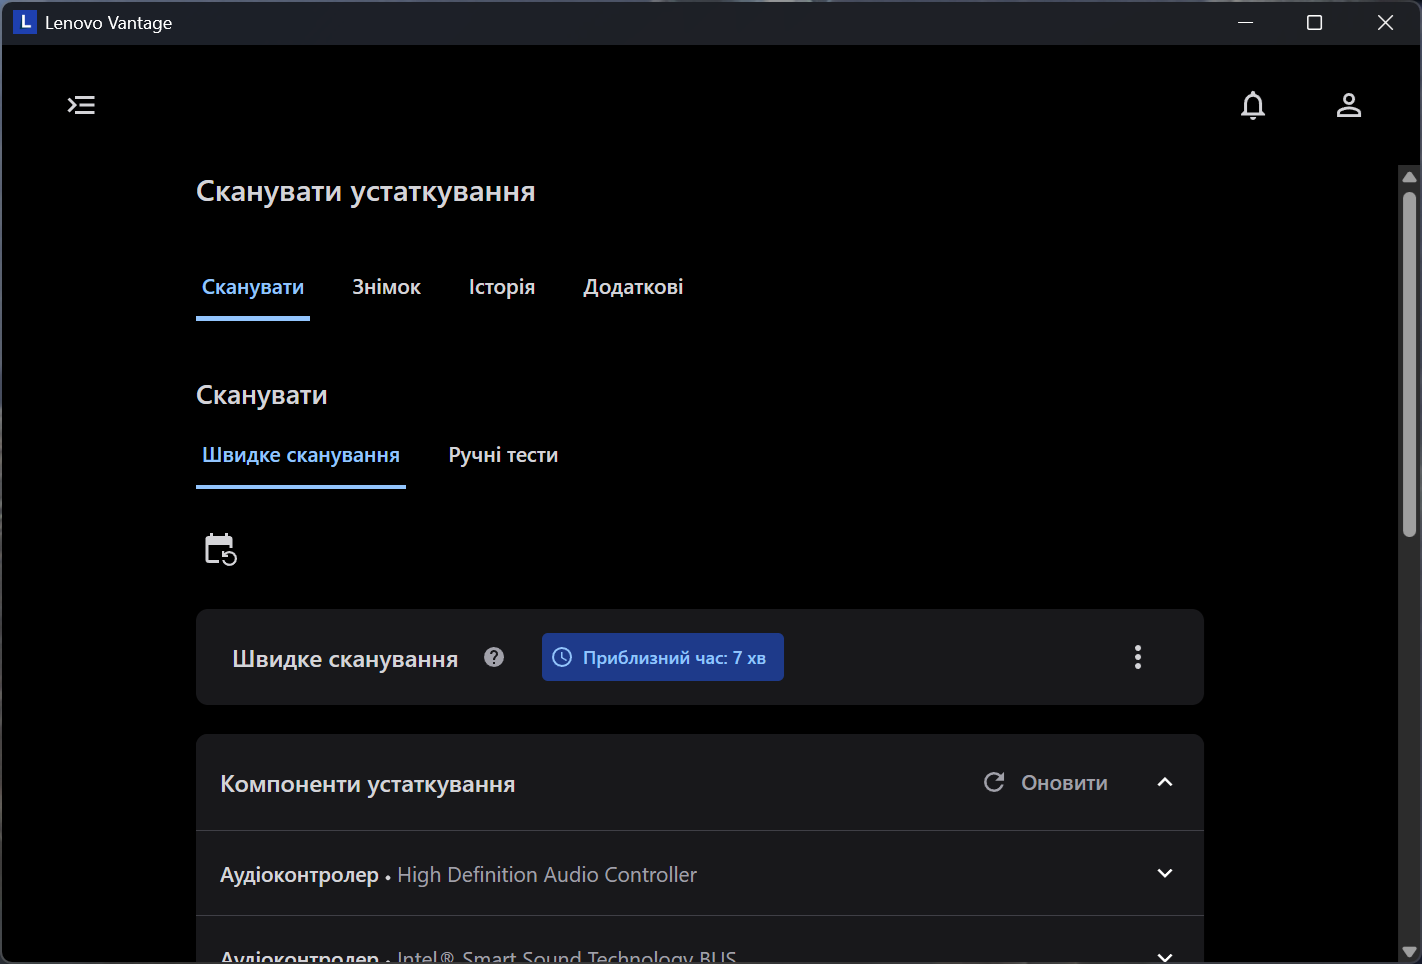Collapse the Компоненти устаткування section
This screenshot has width=1422, height=964.
(1164, 782)
